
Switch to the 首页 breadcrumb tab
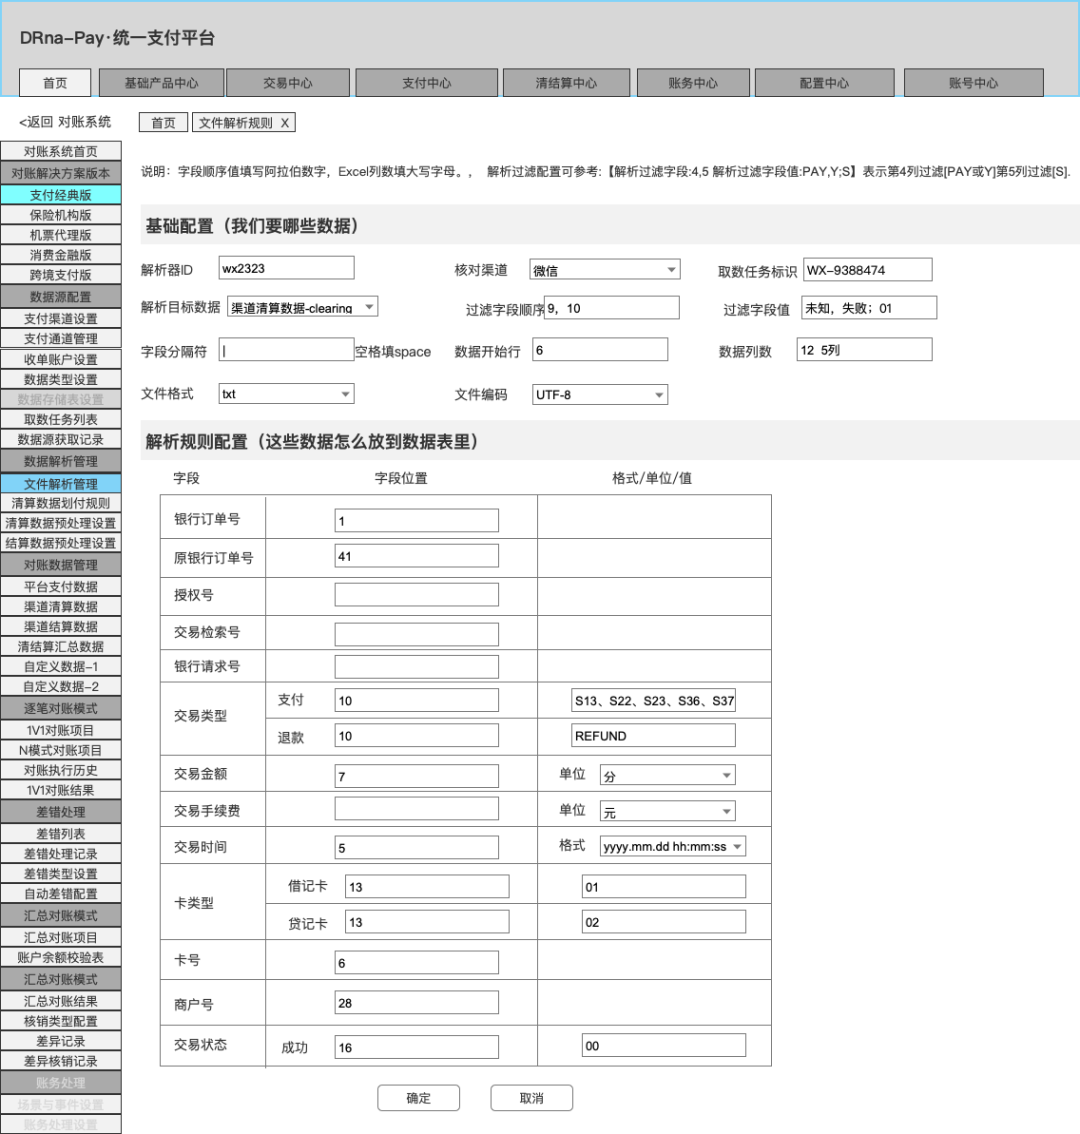162,122
